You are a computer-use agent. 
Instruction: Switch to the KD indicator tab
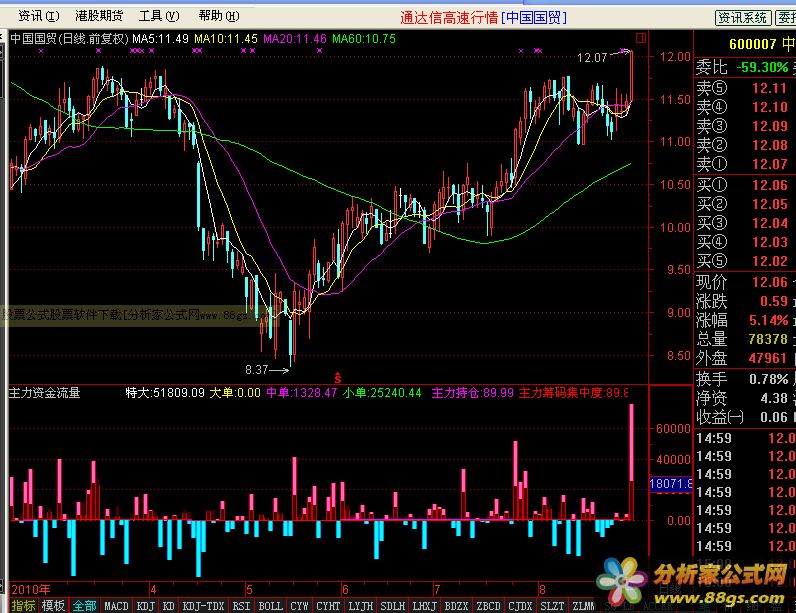click(x=169, y=606)
